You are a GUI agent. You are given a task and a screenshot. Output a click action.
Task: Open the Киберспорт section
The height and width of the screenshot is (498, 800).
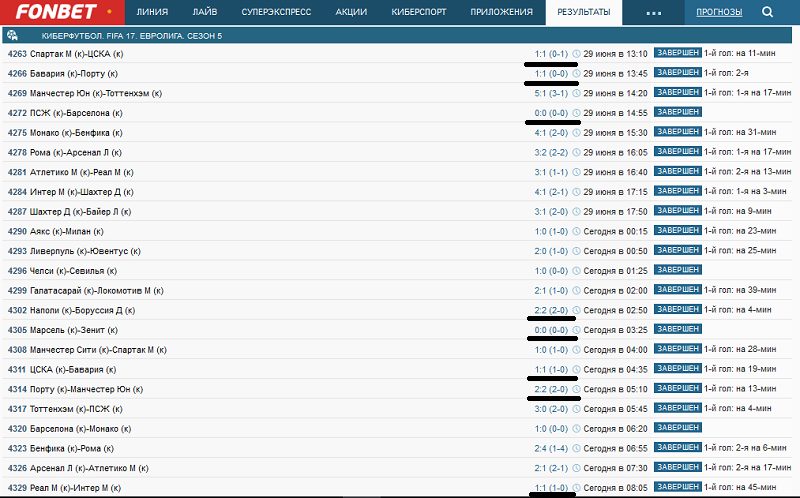(x=428, y=13)
